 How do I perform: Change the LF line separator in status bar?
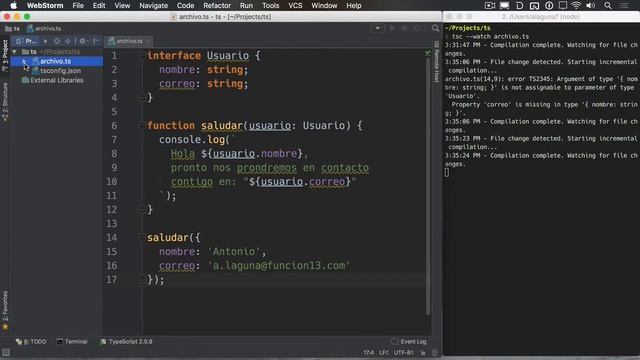(384, 353)
